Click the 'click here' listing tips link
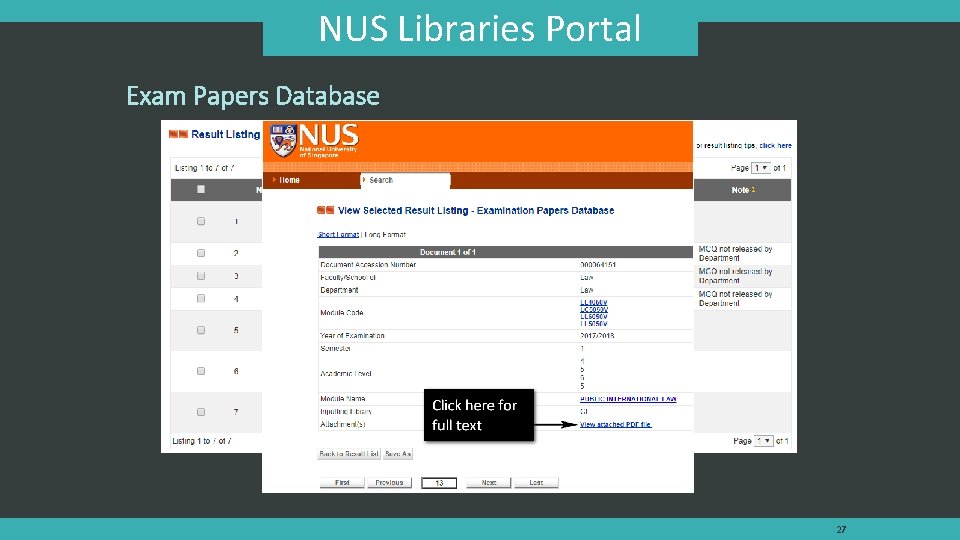This screenshot has height=540, width=960. pyautogui.click(x=775, y=146)
